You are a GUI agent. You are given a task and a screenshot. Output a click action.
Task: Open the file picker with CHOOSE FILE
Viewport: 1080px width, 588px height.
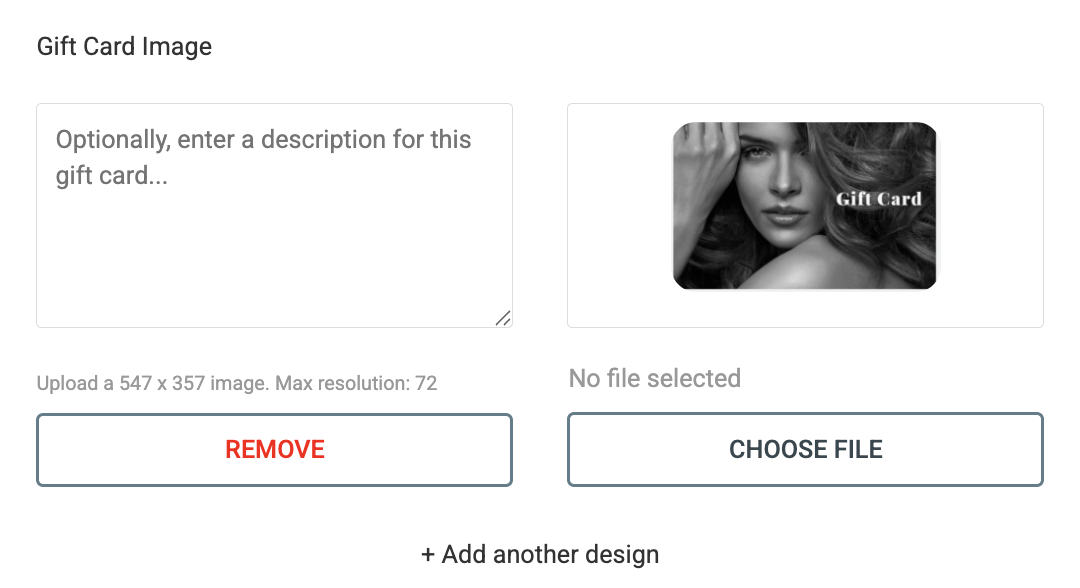pos(805,450)
